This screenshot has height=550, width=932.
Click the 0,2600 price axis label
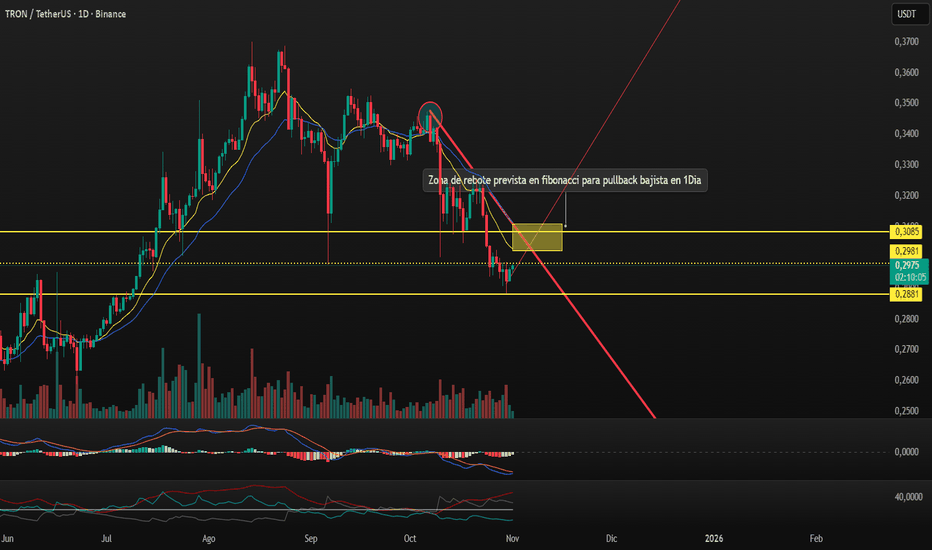tap(906, 380)
